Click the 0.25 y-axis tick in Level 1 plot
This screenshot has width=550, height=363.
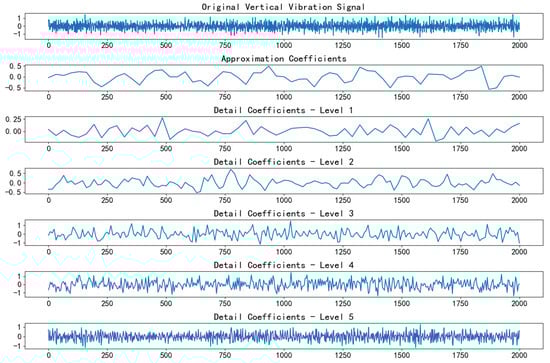[13, 120]
